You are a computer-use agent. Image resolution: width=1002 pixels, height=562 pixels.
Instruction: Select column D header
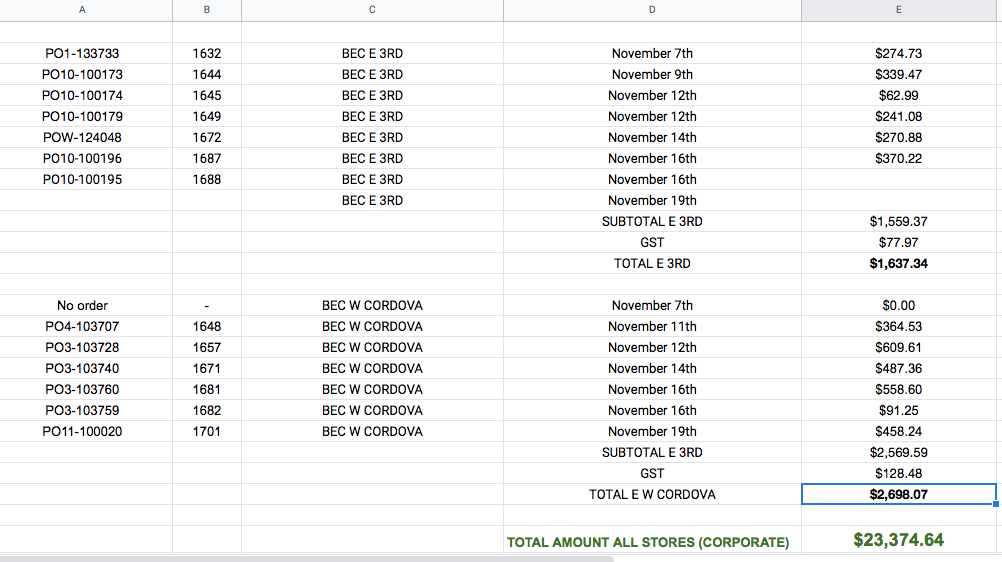coord(652,10)
